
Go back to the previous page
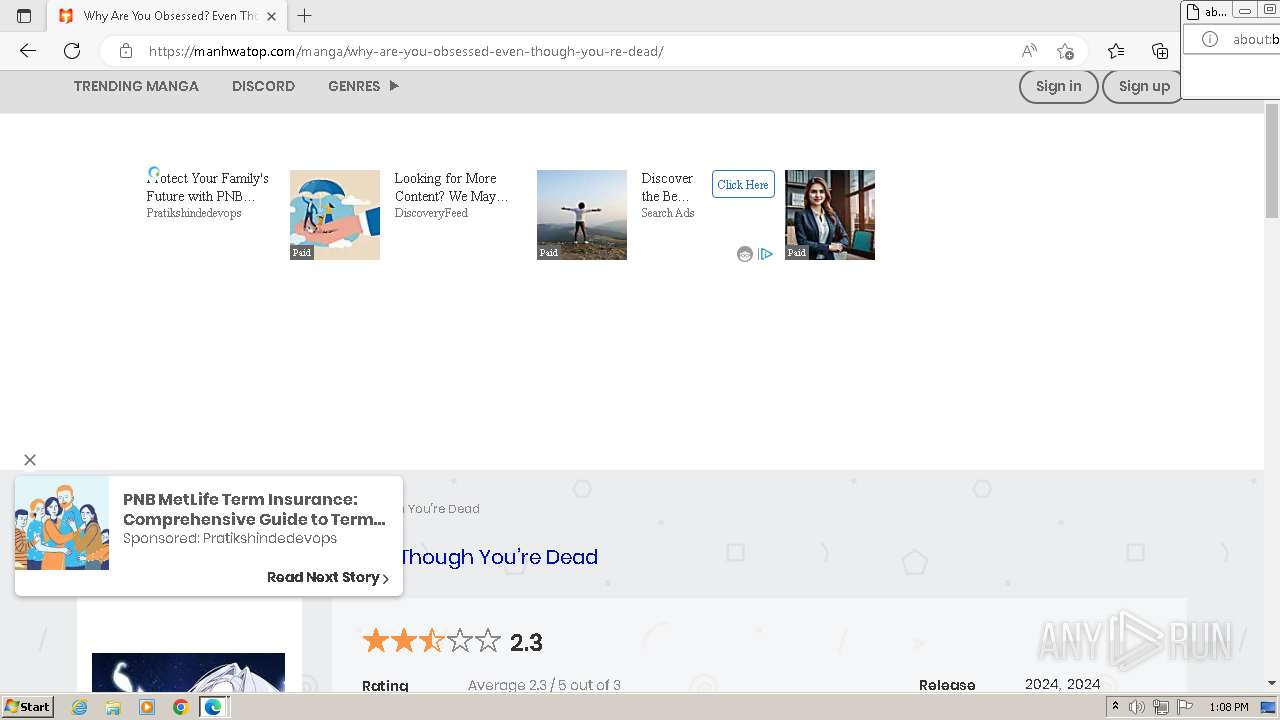point(28,51)
